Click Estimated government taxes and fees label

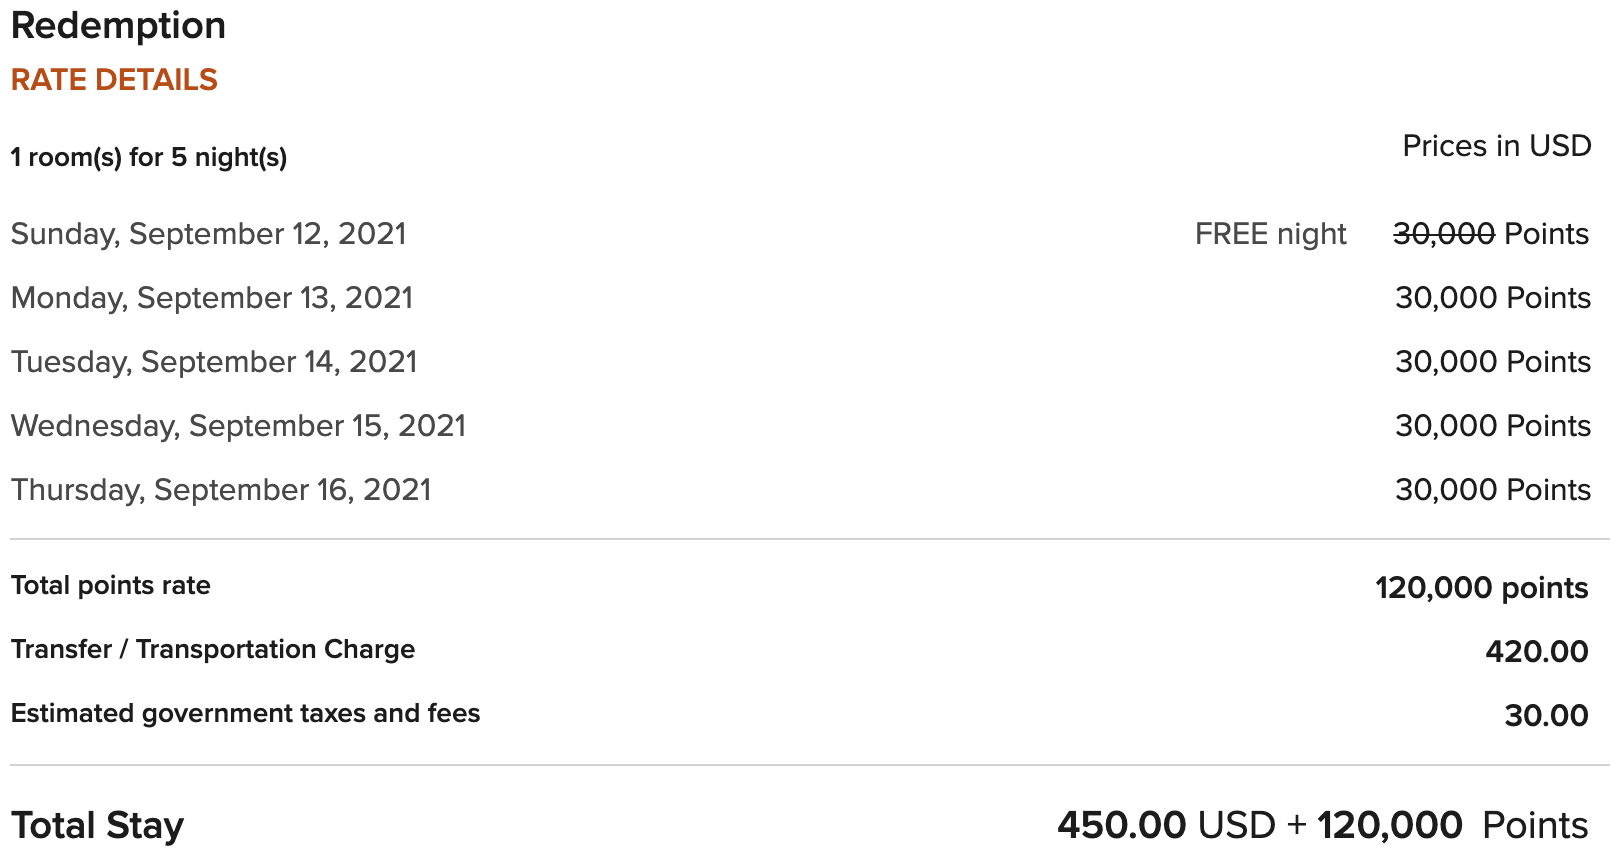coord(246,714)
